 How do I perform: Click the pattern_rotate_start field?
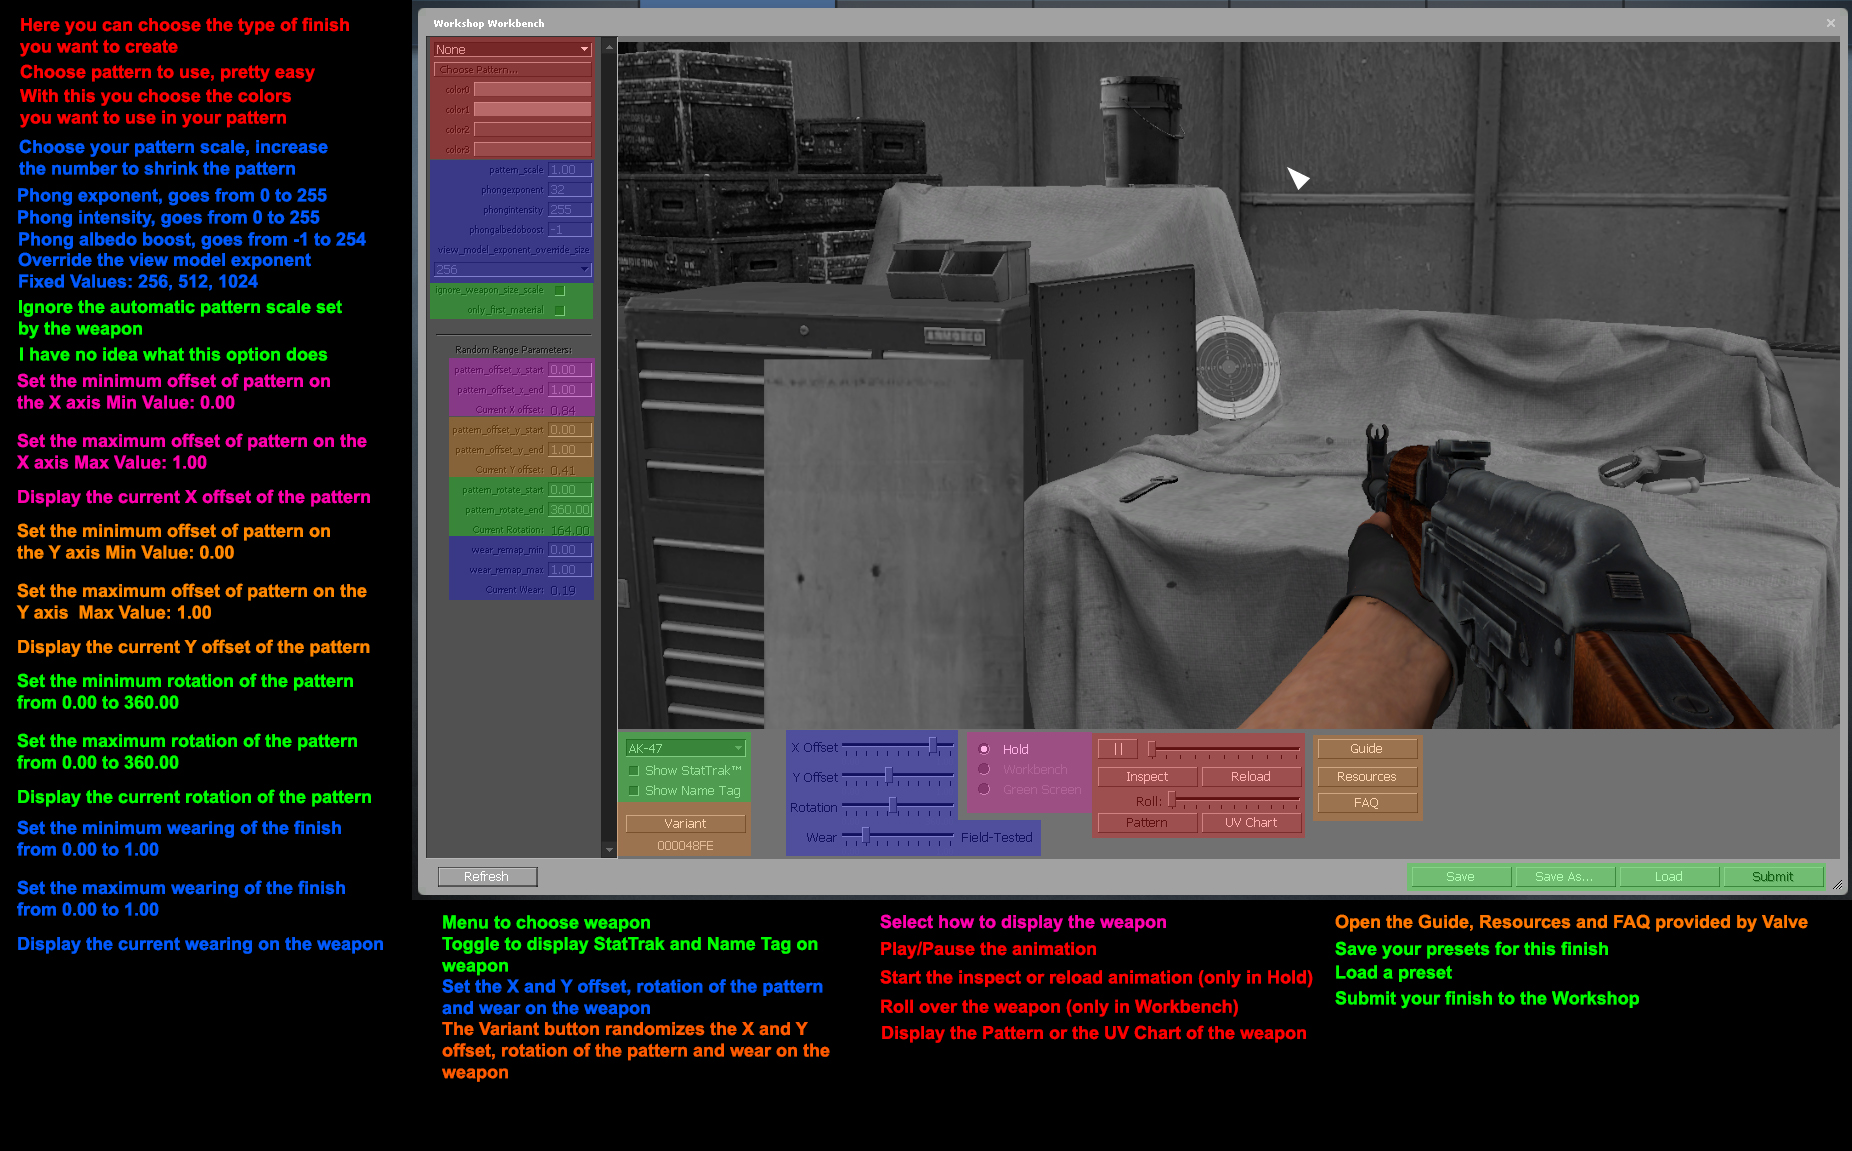coord(570,490)
